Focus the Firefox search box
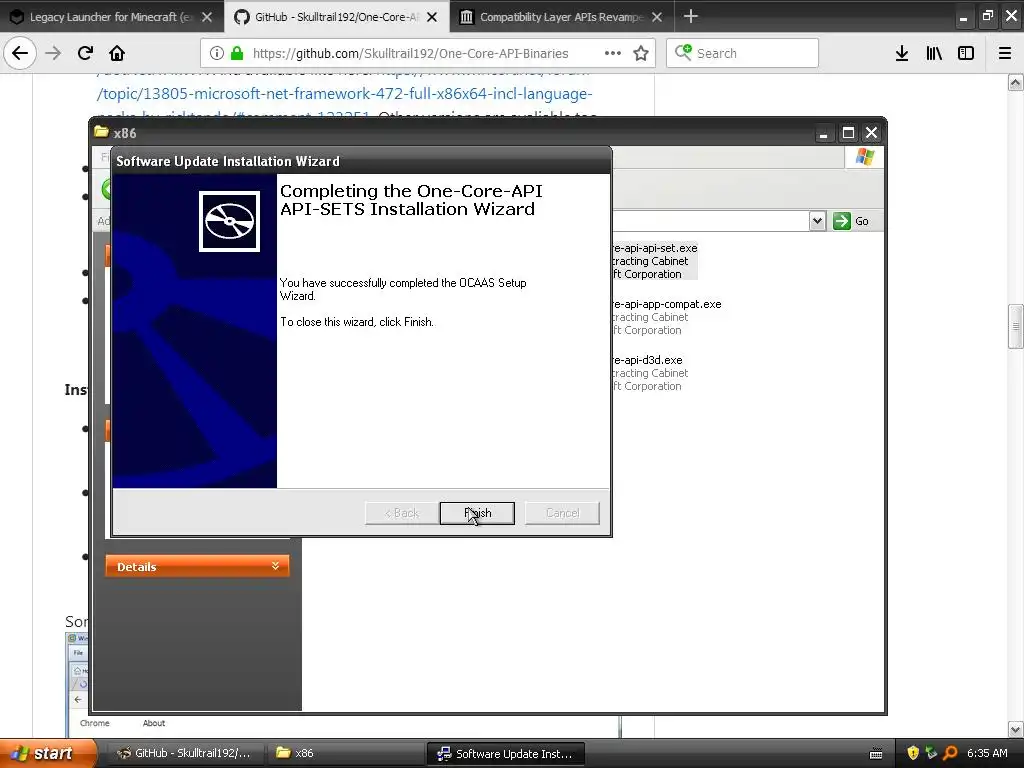Viewport: 1024px width, 768px height. (742, 53)
